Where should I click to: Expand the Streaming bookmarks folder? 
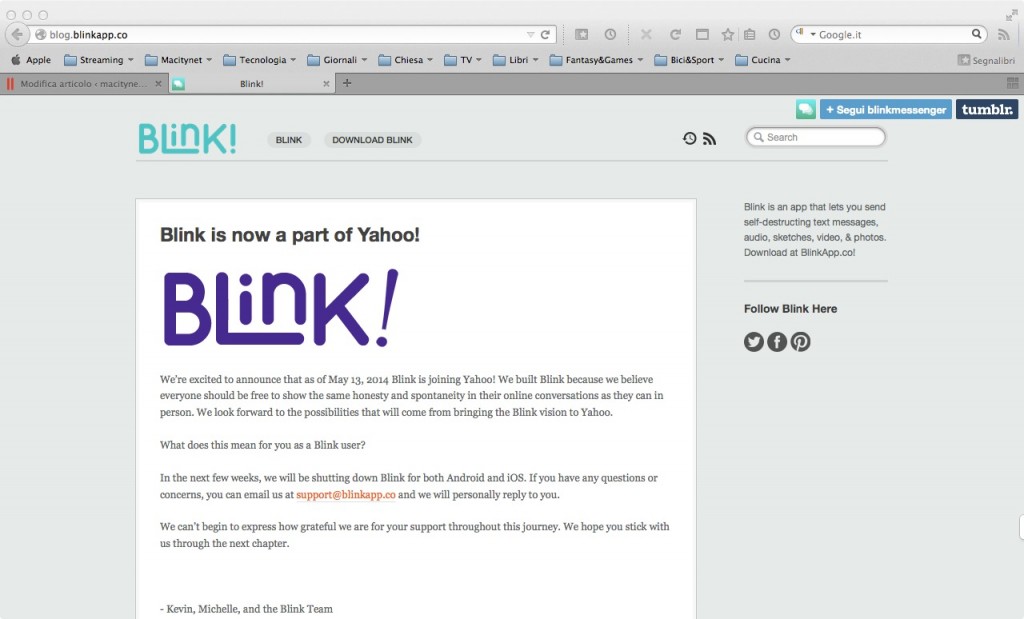coord(99,59)
